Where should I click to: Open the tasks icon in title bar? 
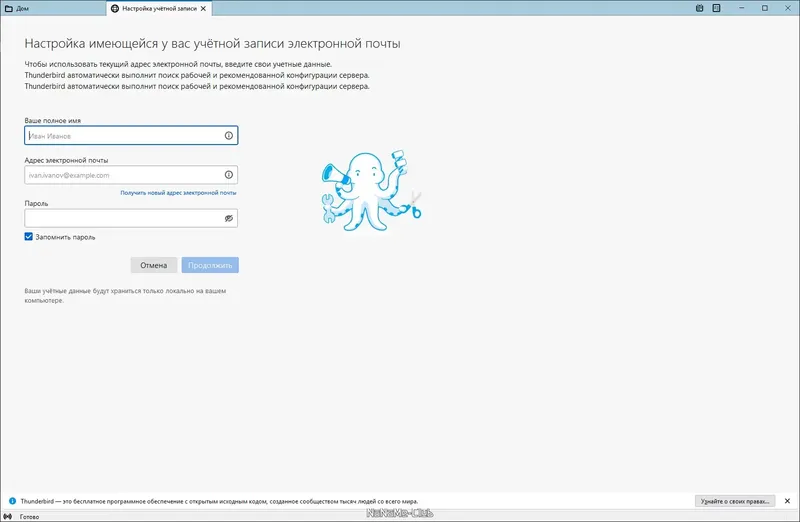click(x=716, y=8)
